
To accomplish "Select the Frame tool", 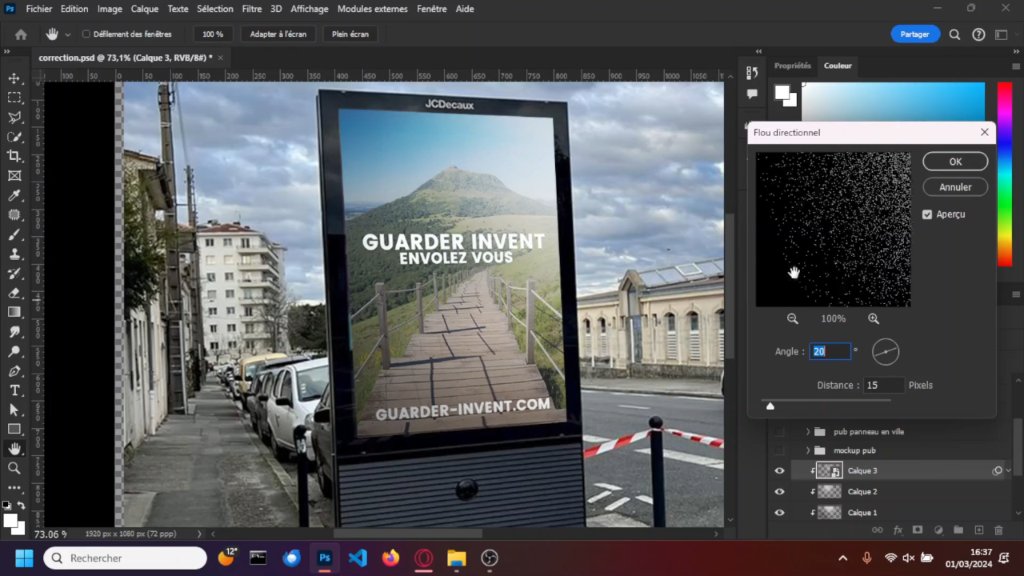I will 14,176.
